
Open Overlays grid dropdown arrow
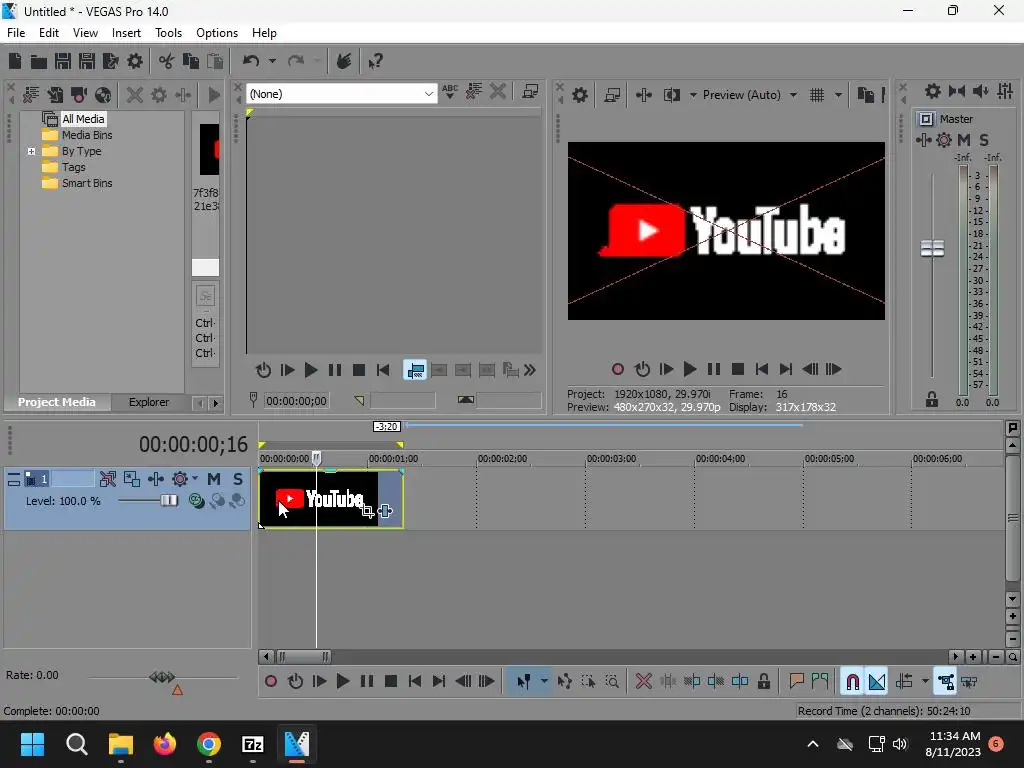click(839, 95)
